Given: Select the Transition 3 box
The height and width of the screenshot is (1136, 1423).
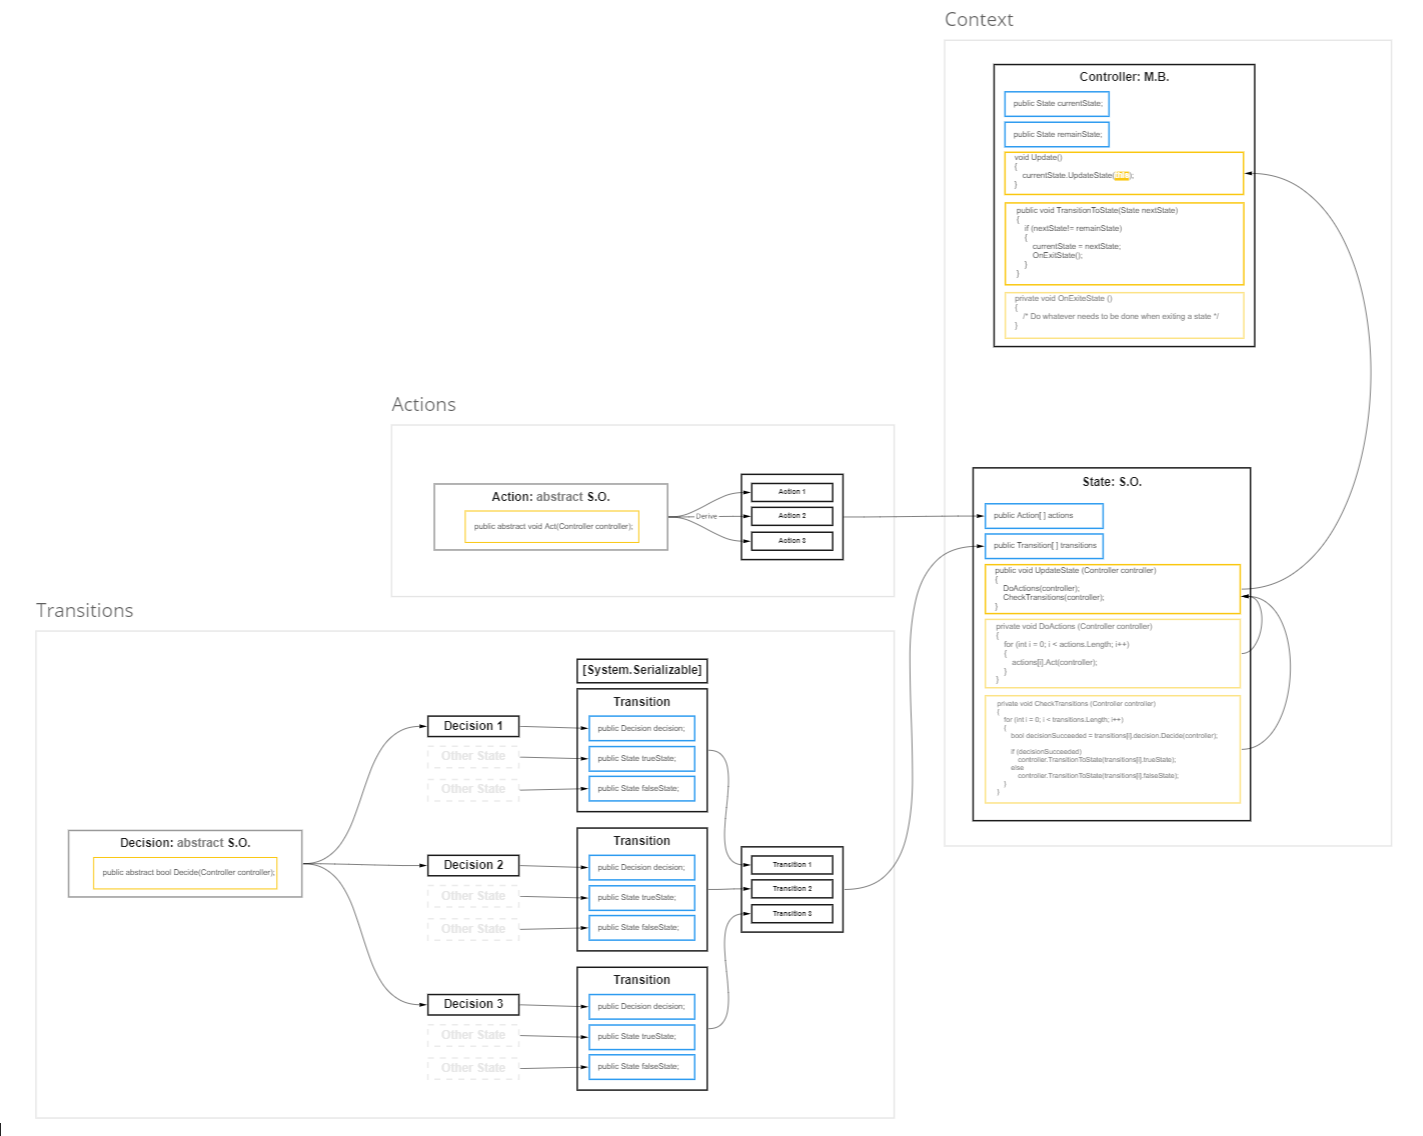Looking at the screenshot, I should click(792, 914).
